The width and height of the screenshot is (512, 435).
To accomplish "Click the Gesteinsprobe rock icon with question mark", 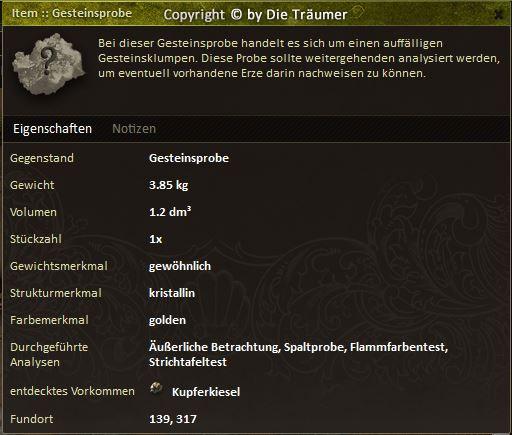I will coord(48,64).
